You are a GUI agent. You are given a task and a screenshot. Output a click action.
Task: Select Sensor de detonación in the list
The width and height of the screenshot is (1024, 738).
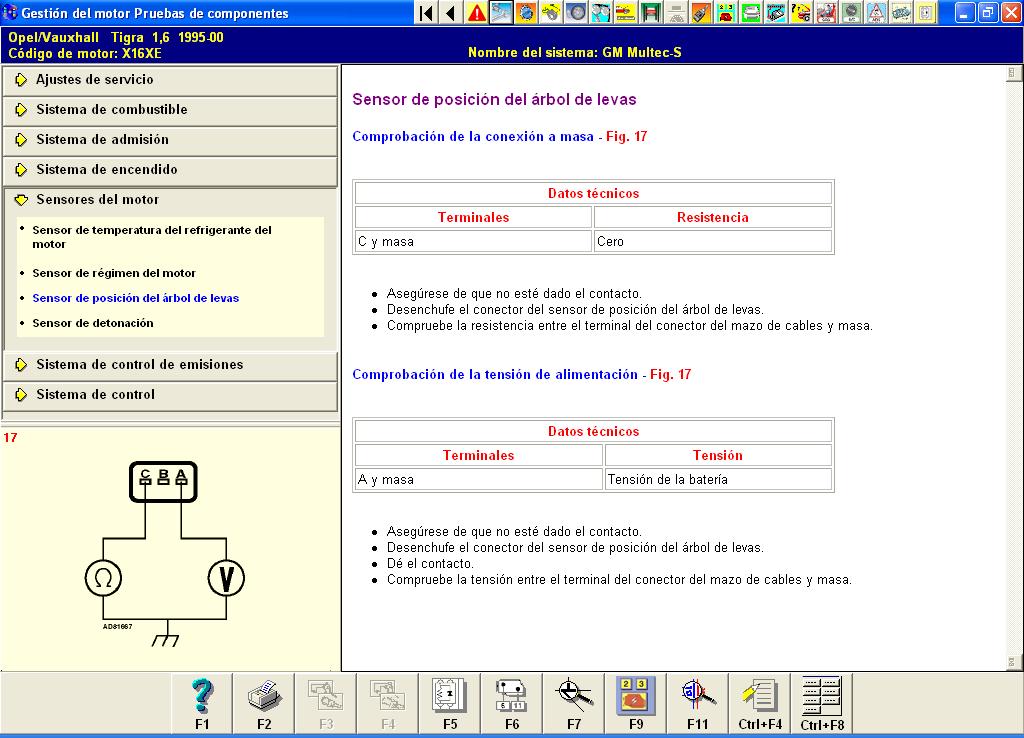coord(93,323)
